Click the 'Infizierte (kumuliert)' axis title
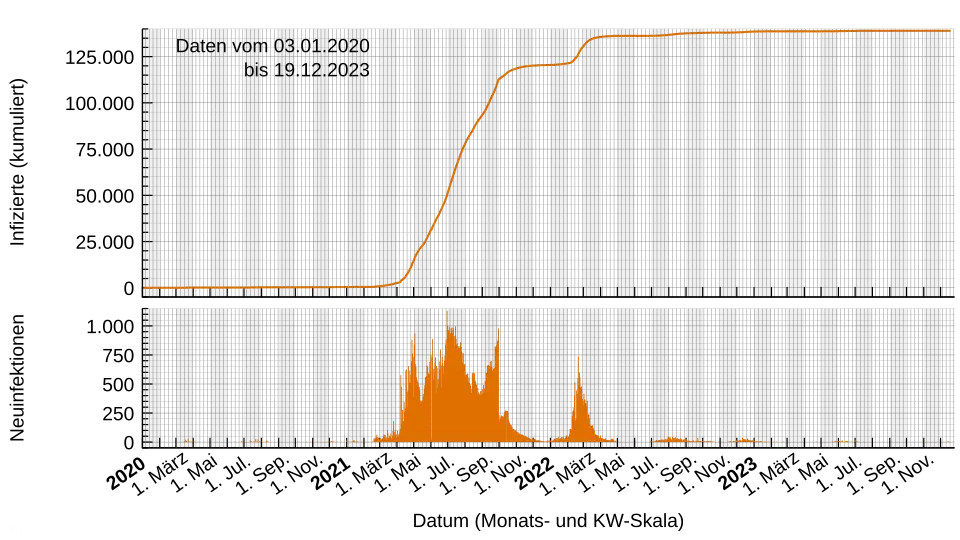 point(17,162)
